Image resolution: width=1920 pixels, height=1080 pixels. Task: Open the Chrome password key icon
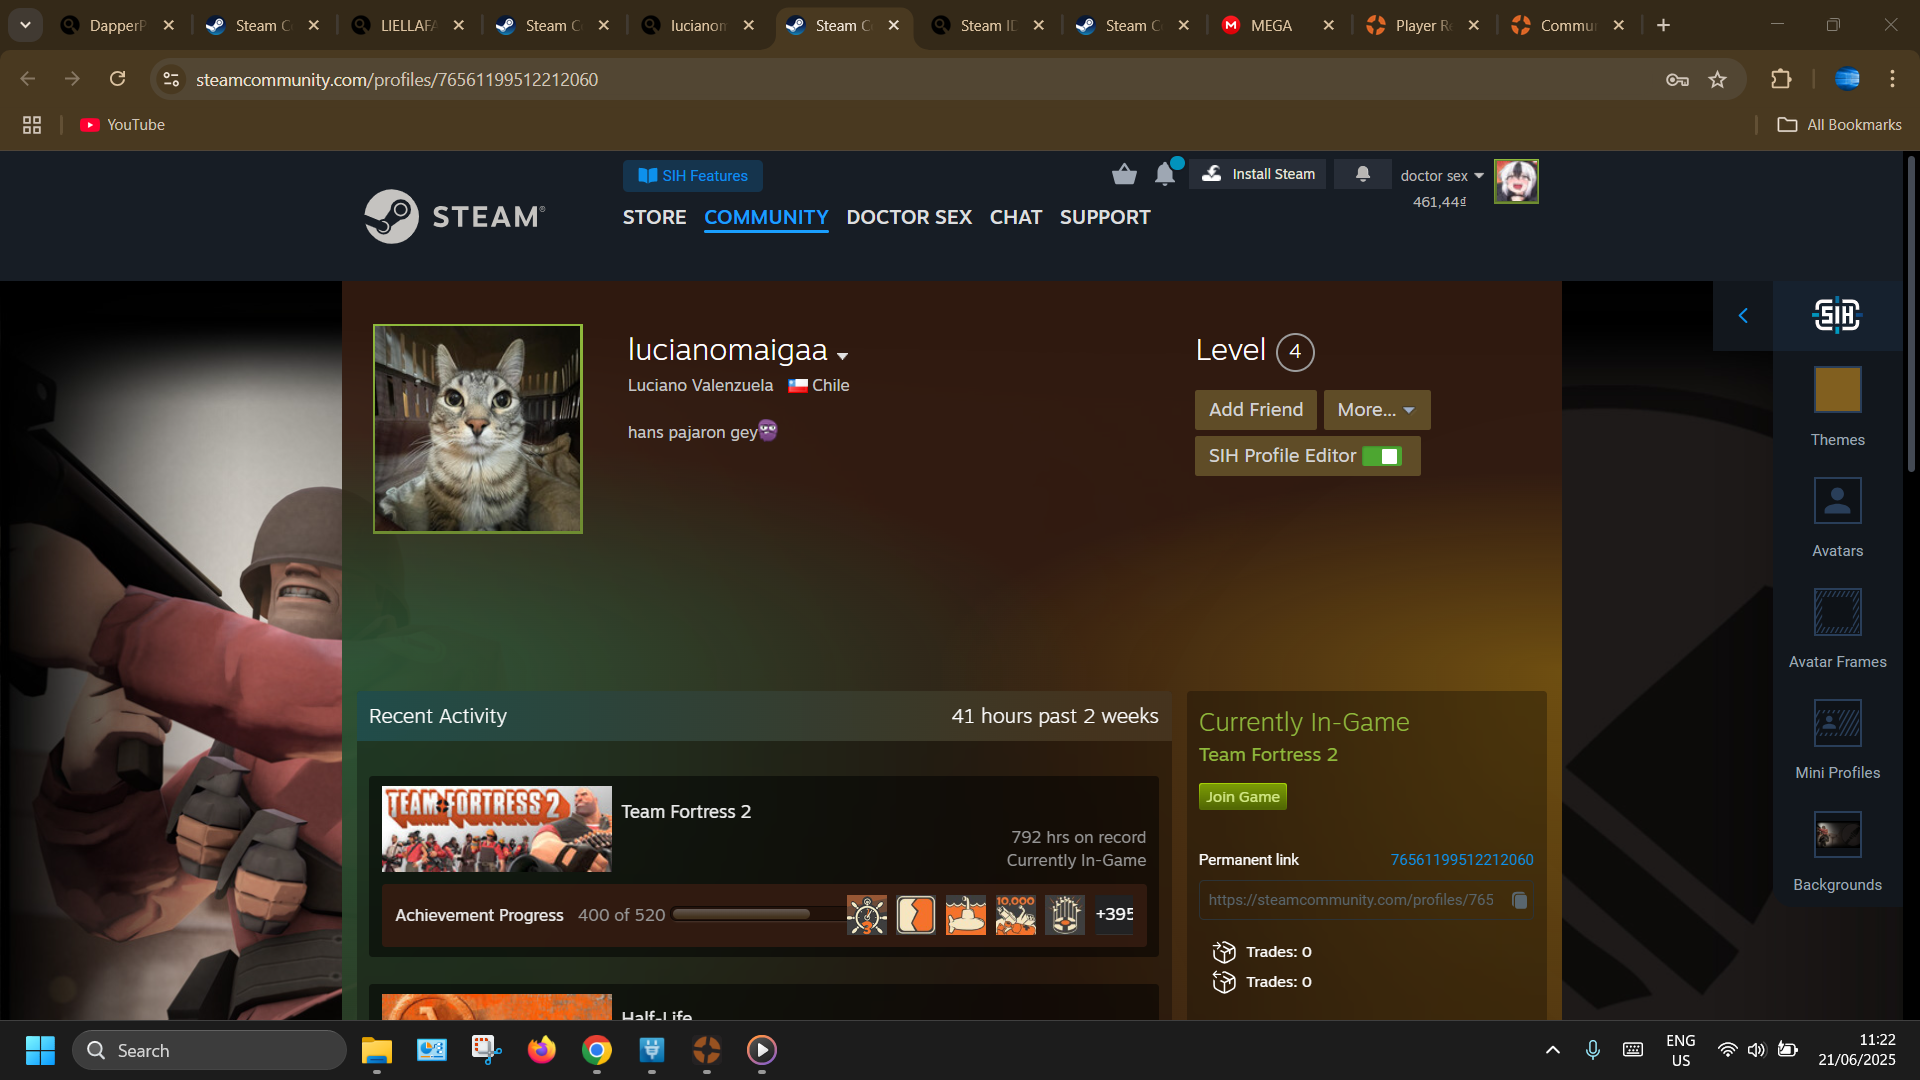(x=1677, y=79)
